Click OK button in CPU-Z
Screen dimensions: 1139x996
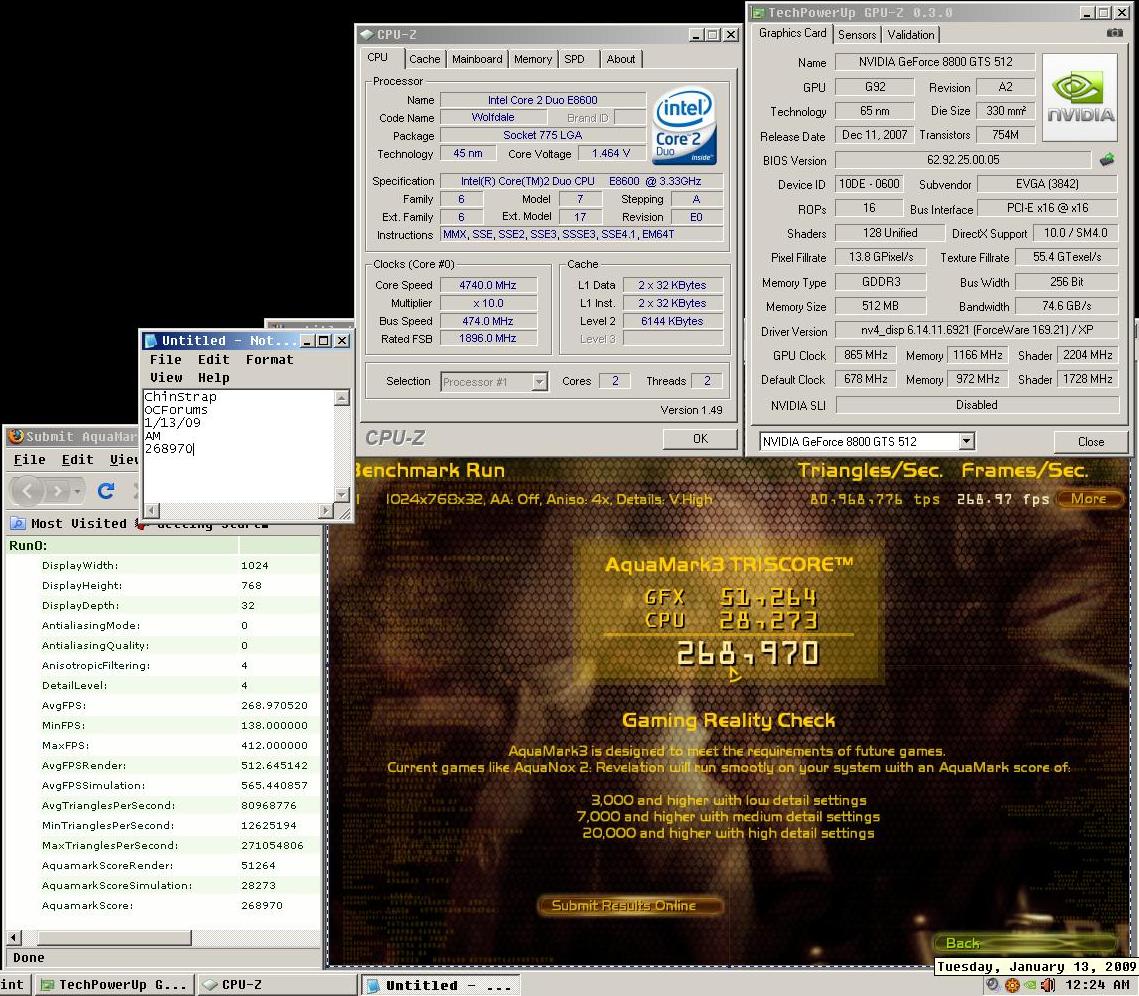(x=700, y=439)
